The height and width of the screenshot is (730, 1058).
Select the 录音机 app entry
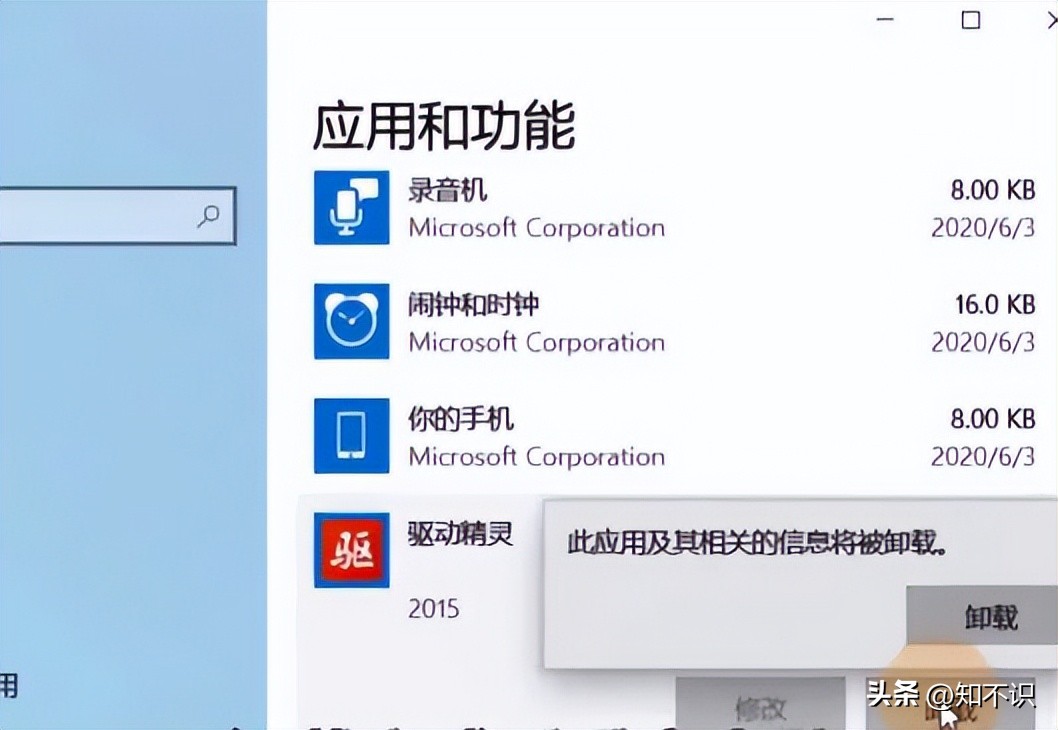[675, 208]
